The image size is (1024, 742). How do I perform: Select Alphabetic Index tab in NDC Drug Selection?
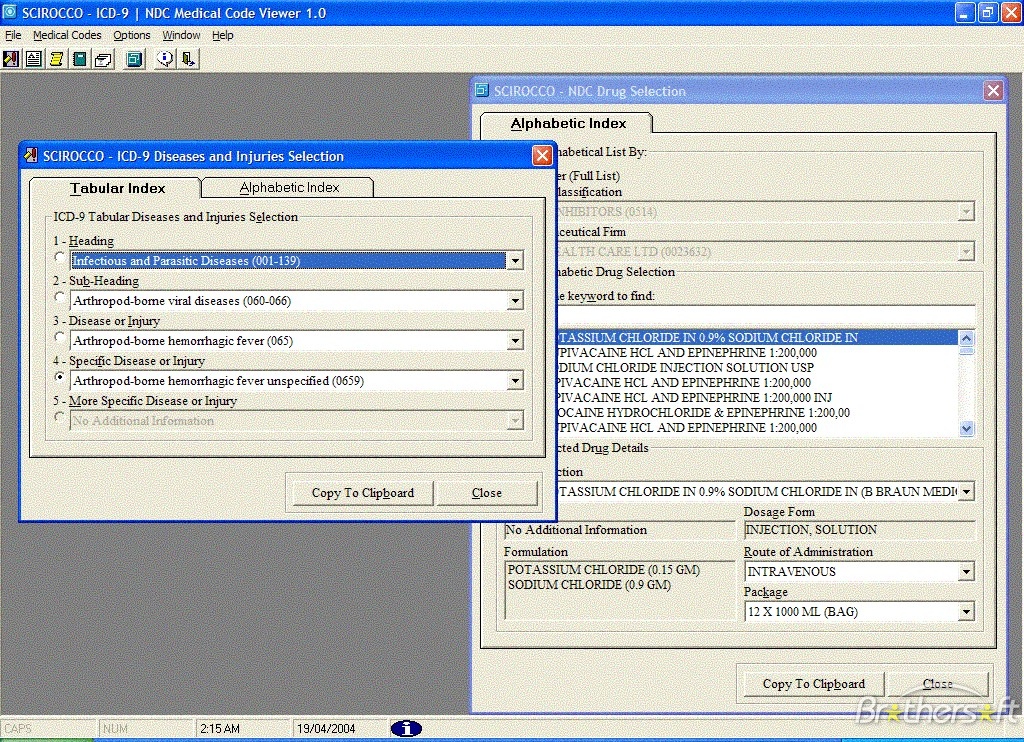pyautogui.click(x=568, y=123)
